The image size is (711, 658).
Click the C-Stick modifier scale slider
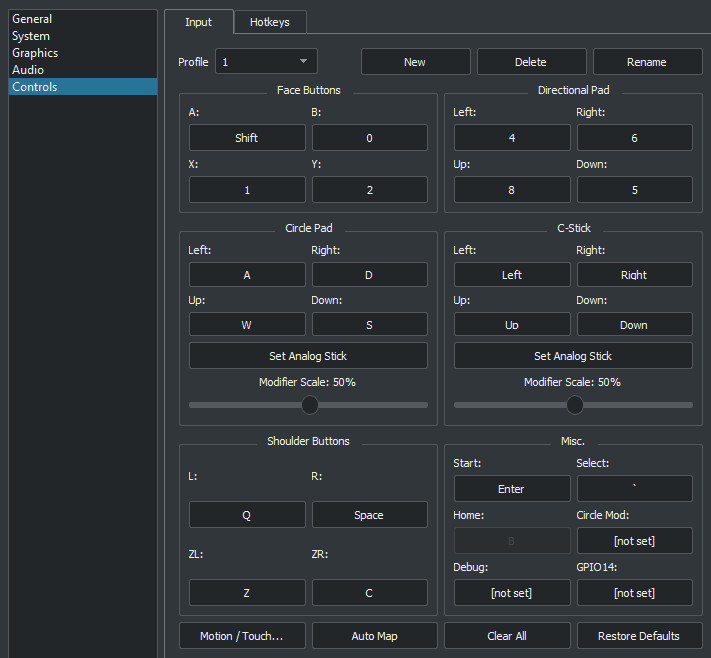click(574, 405)
